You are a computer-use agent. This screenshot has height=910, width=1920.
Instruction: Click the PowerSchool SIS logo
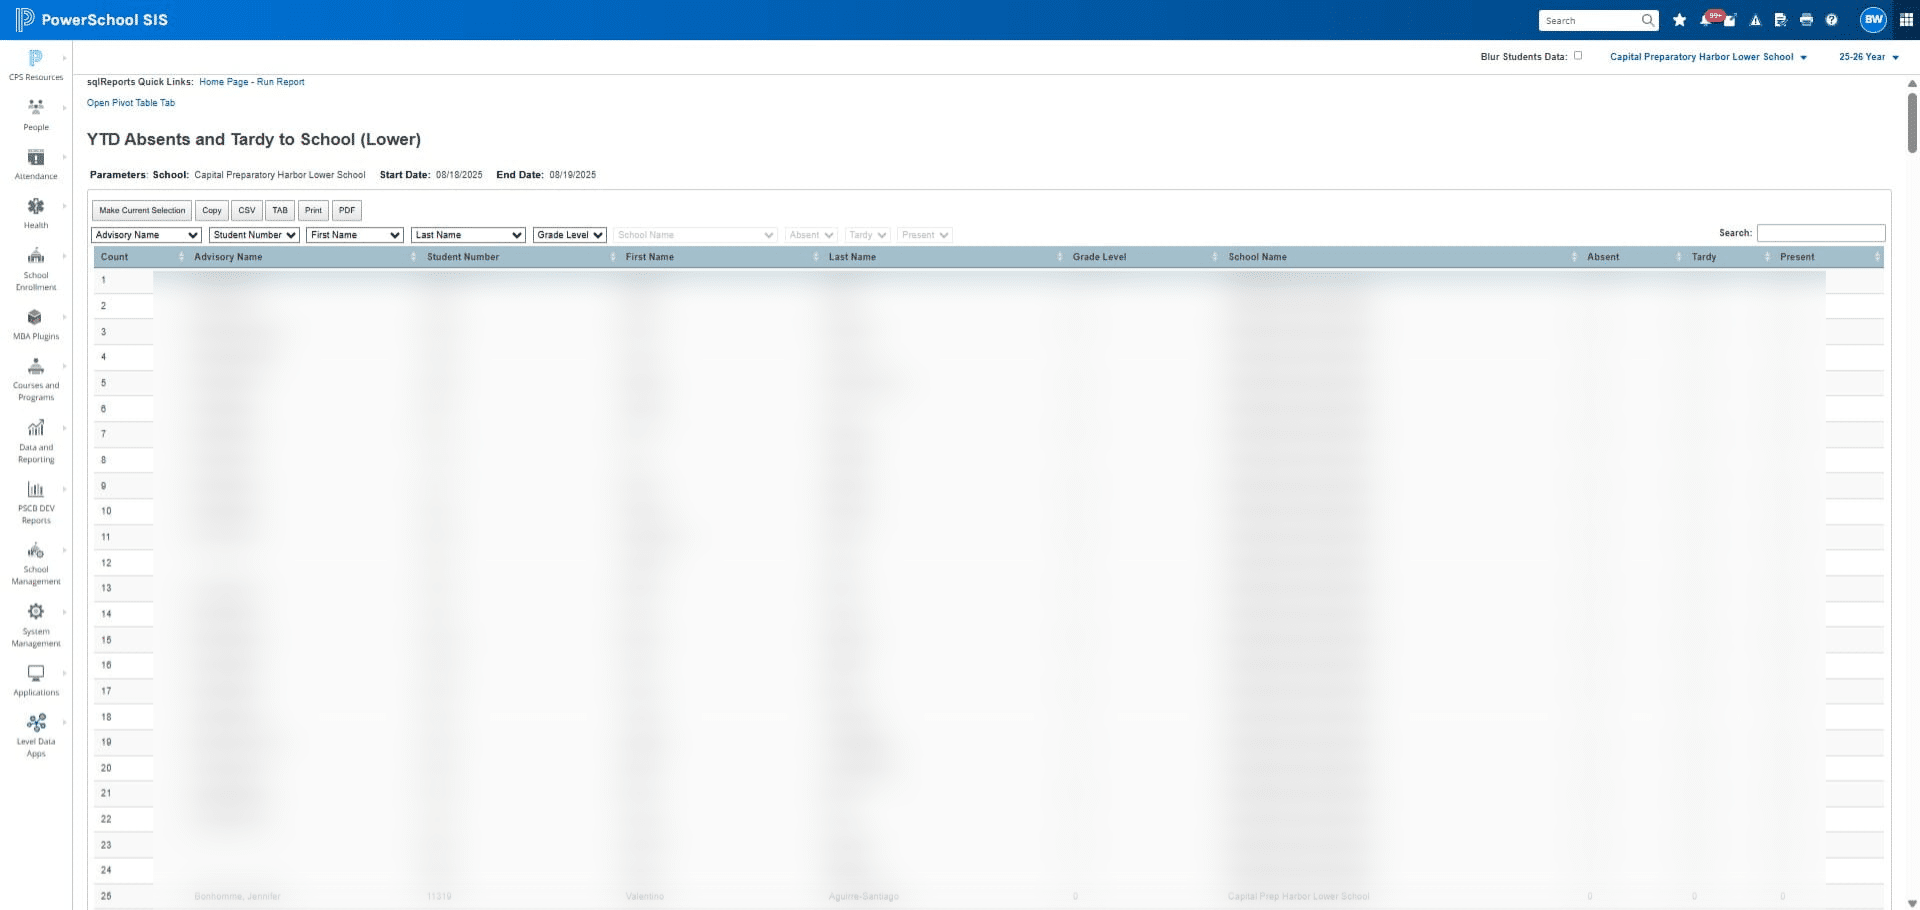click(x=91, y=20)
